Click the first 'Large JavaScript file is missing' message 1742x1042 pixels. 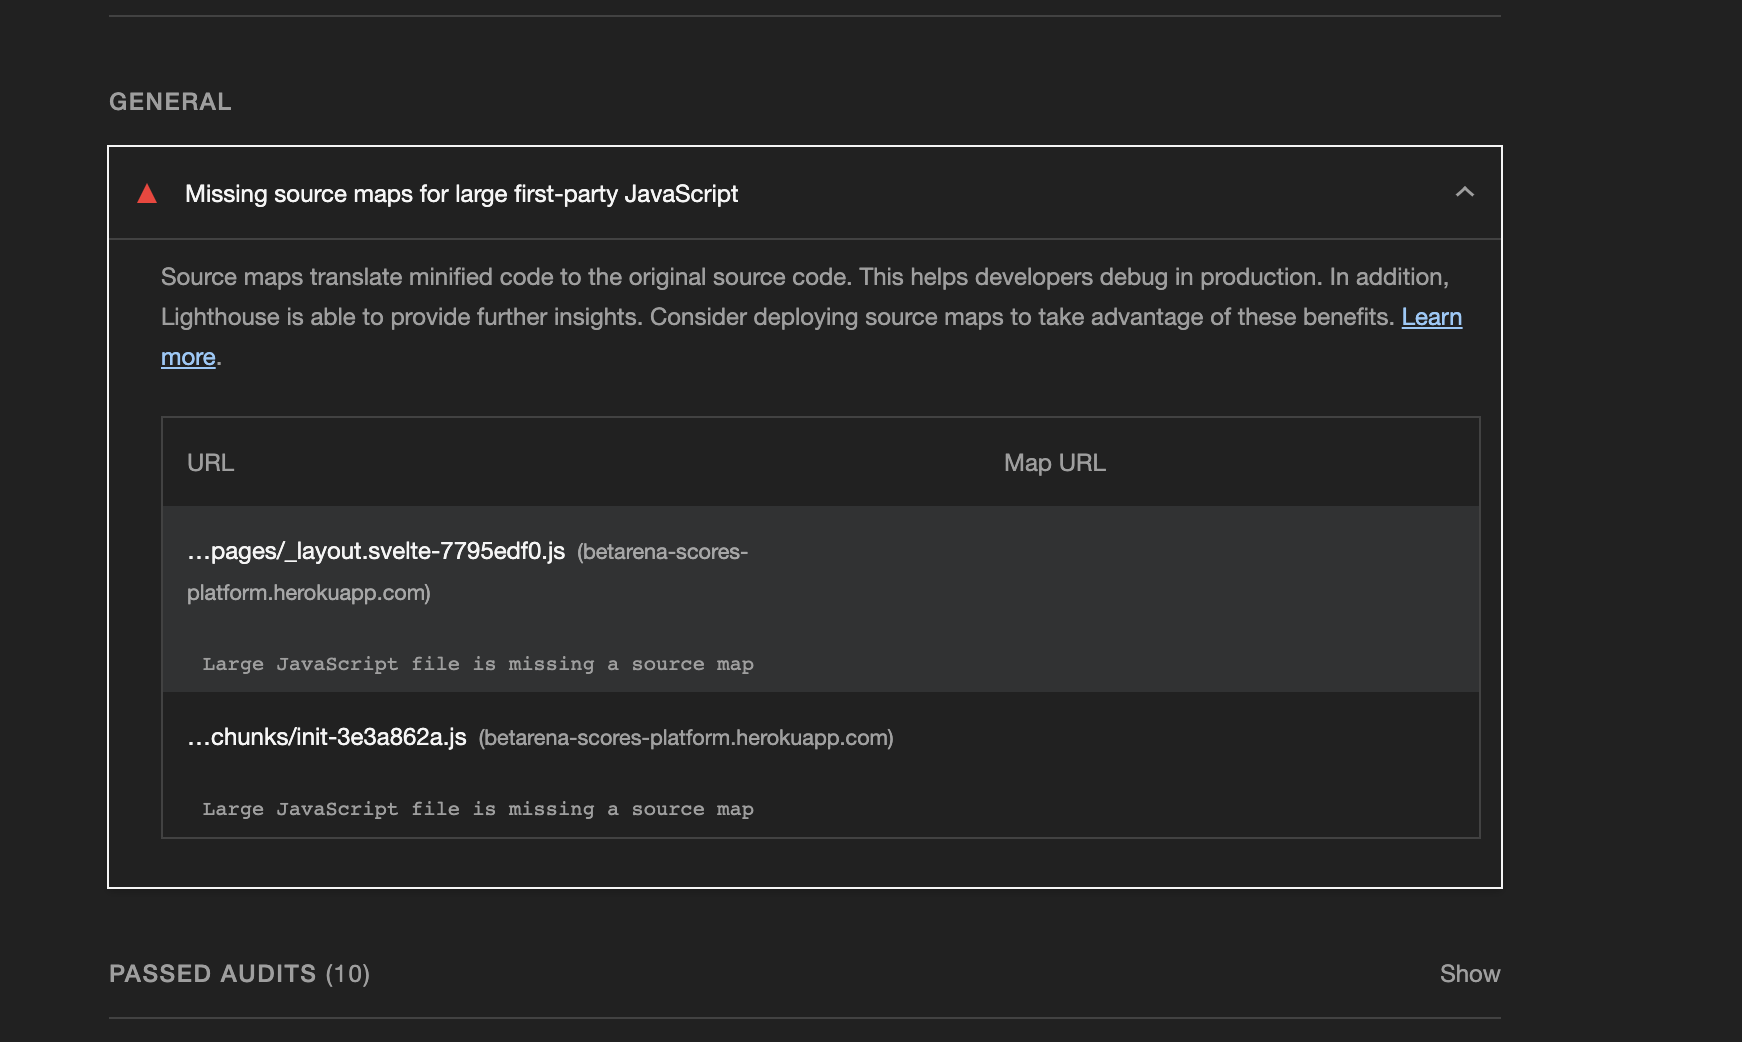(x=478, y=663)
